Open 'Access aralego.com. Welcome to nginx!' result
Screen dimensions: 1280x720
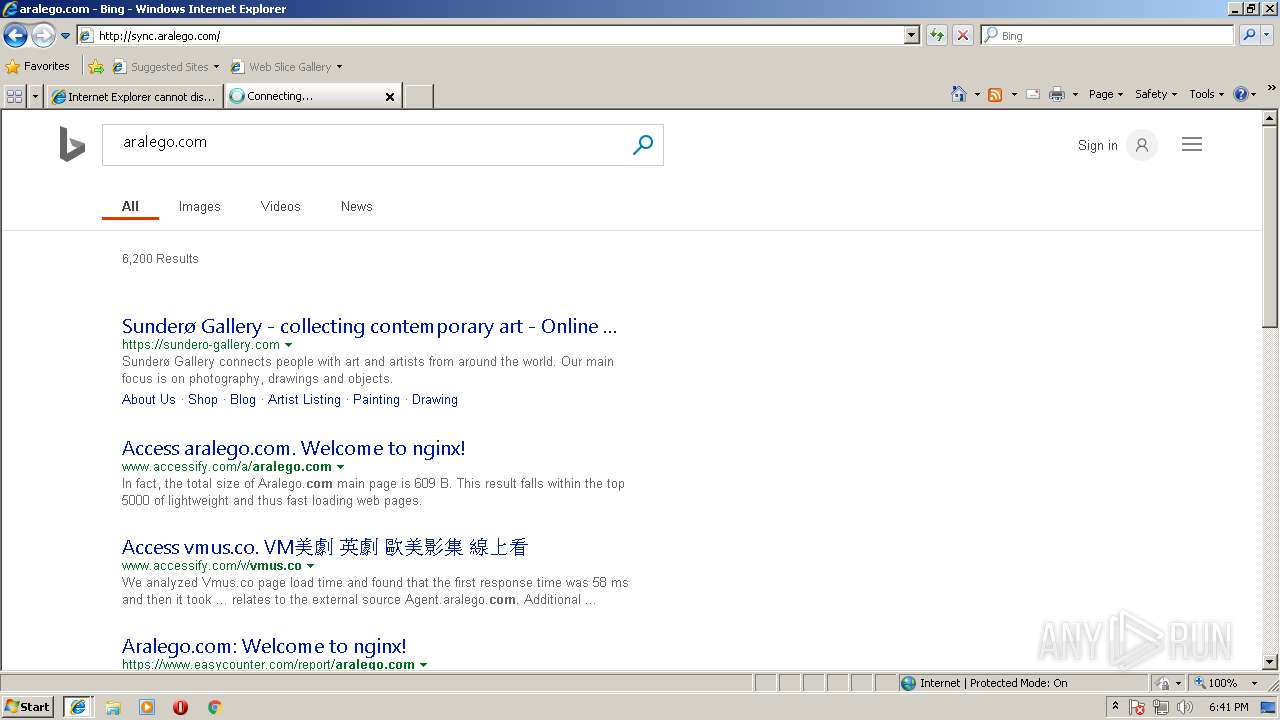click(x=294, y=448)
